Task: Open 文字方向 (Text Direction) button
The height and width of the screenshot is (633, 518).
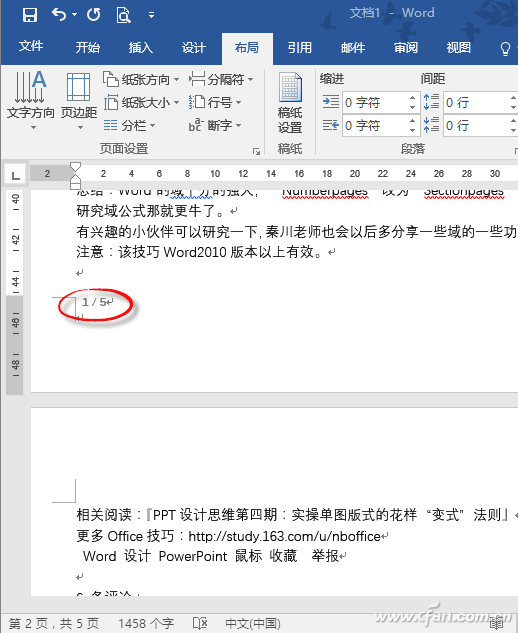Action: [31, 100]
